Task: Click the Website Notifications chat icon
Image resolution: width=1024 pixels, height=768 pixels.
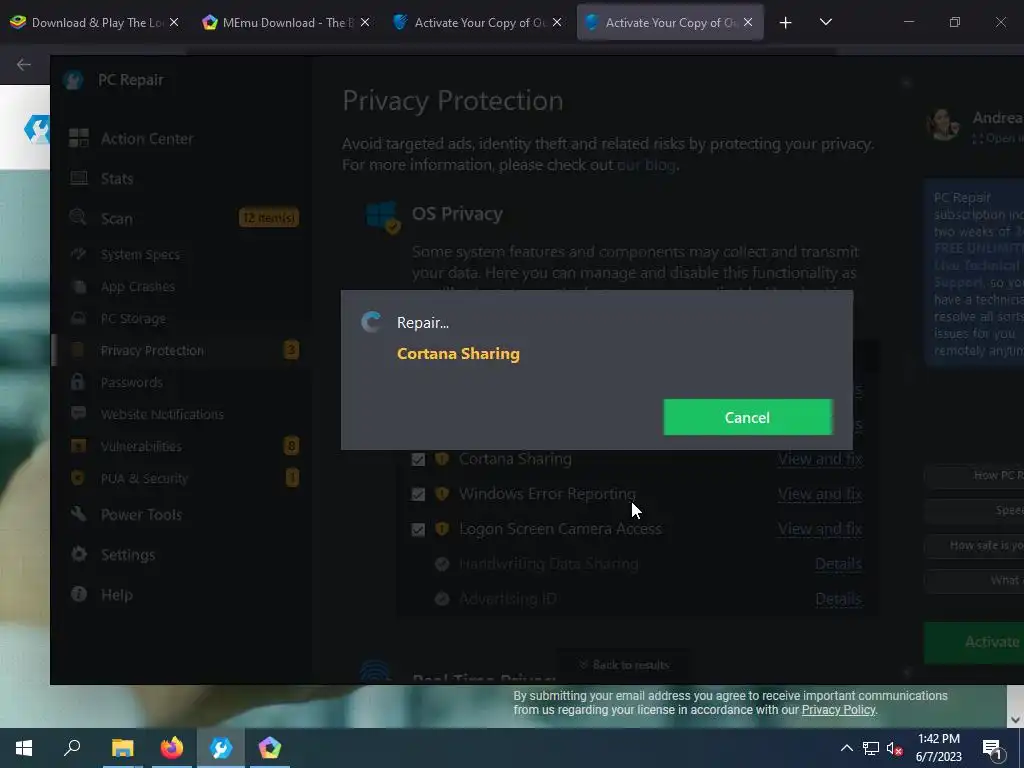Action: pyautogui.click(x=78, y=413)
